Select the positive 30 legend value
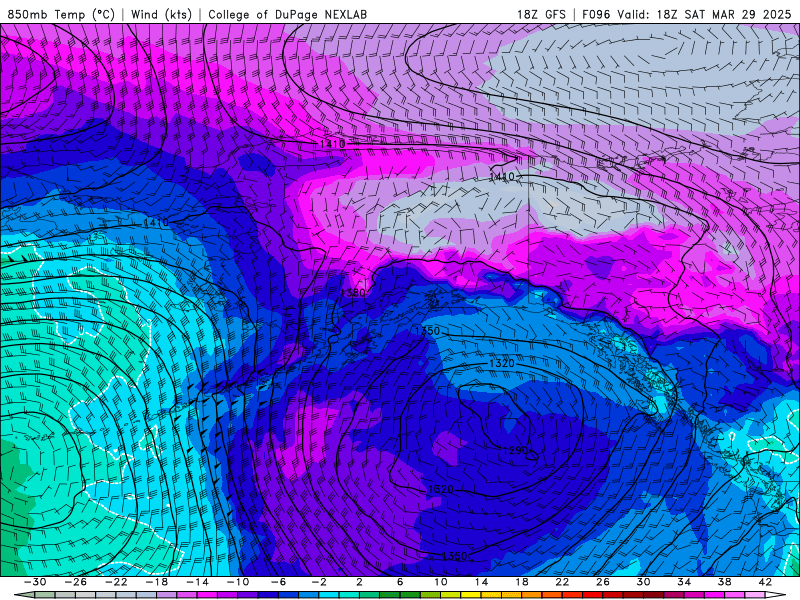 [643, 582]
